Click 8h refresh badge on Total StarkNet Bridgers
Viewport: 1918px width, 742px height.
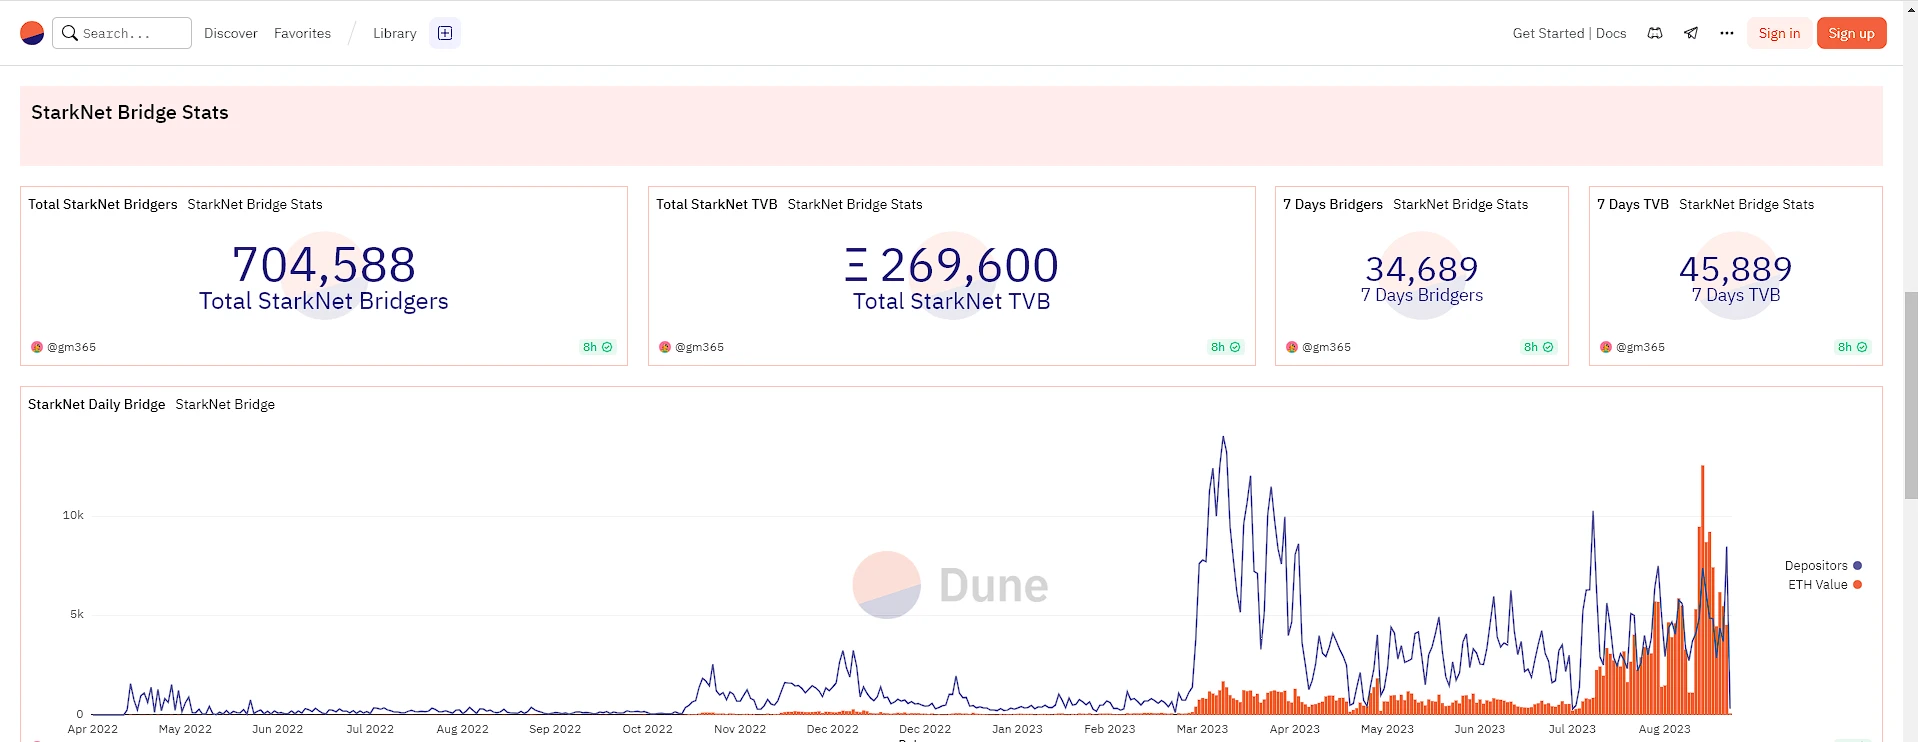[x=598, y=347]
